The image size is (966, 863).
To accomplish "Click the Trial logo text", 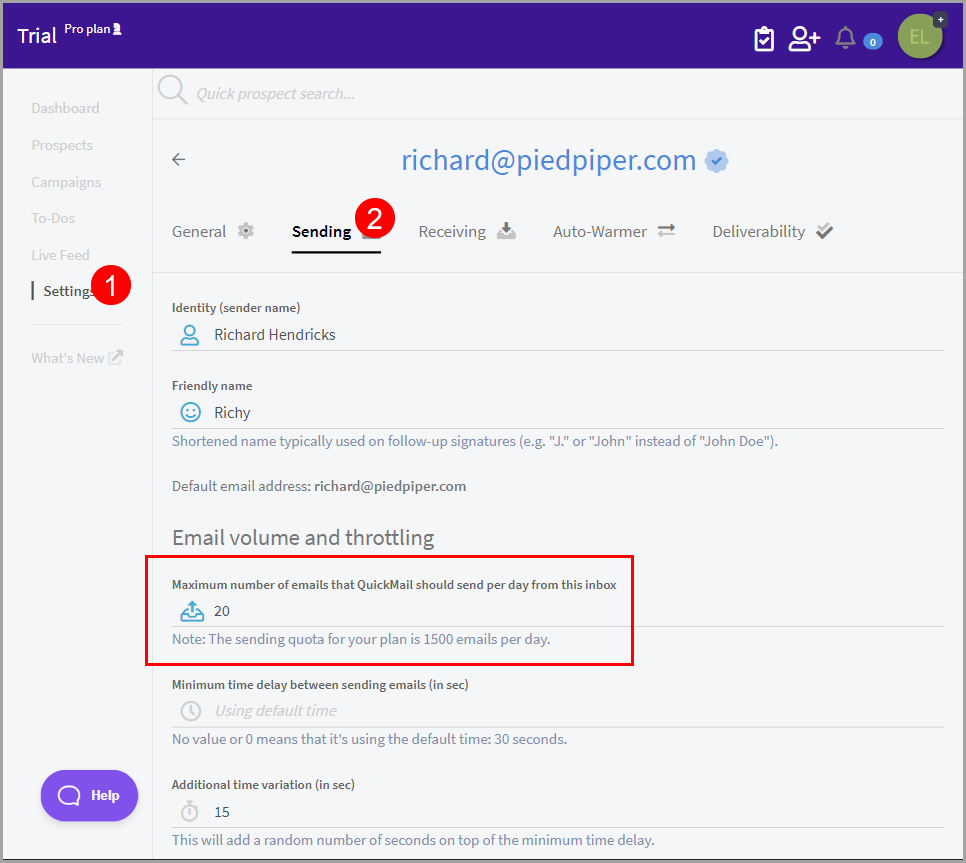I will pyautogui.click(x=37, y=36).
